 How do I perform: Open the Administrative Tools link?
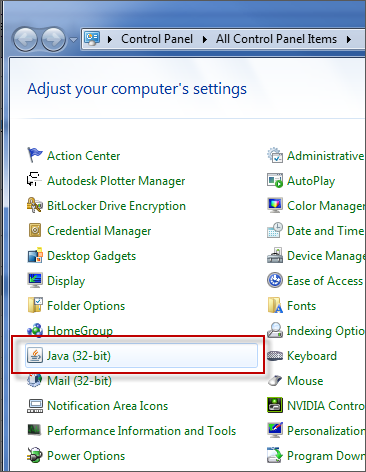(x=326, y=156)
